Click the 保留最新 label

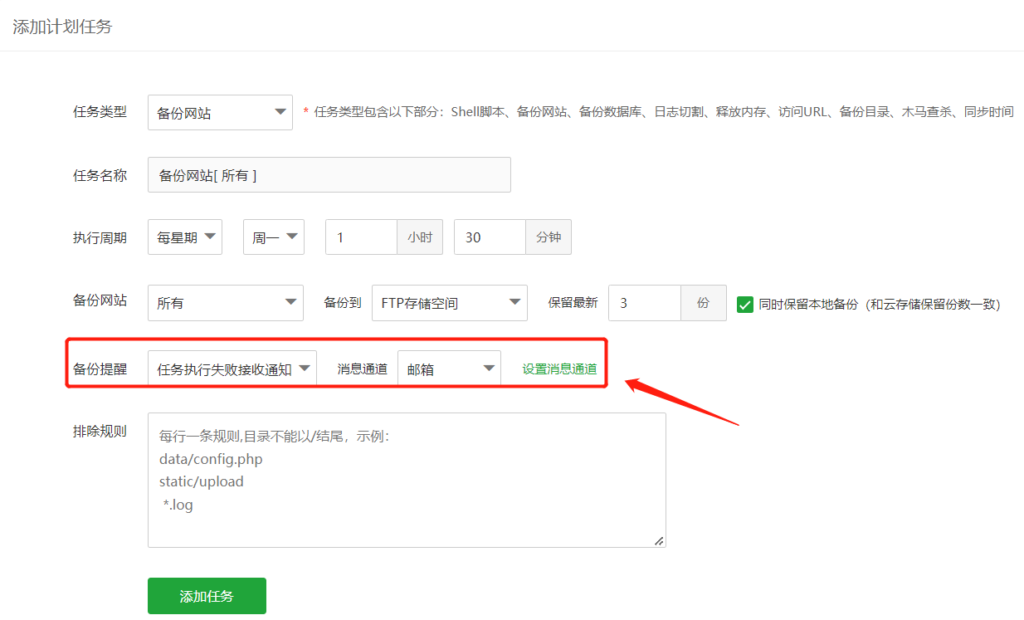(573, 302)
